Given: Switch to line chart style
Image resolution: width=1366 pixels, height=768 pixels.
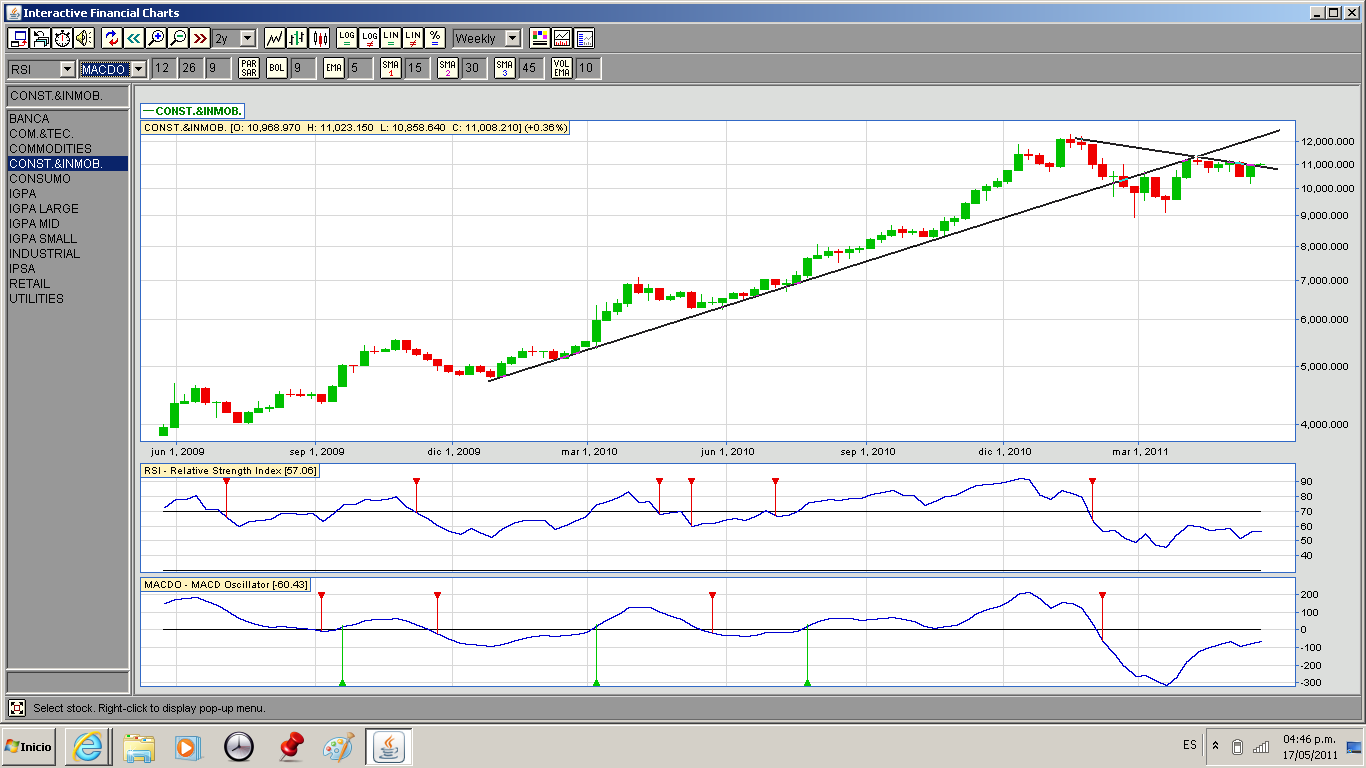Looking at the screenshot, I should click(275, 38).
